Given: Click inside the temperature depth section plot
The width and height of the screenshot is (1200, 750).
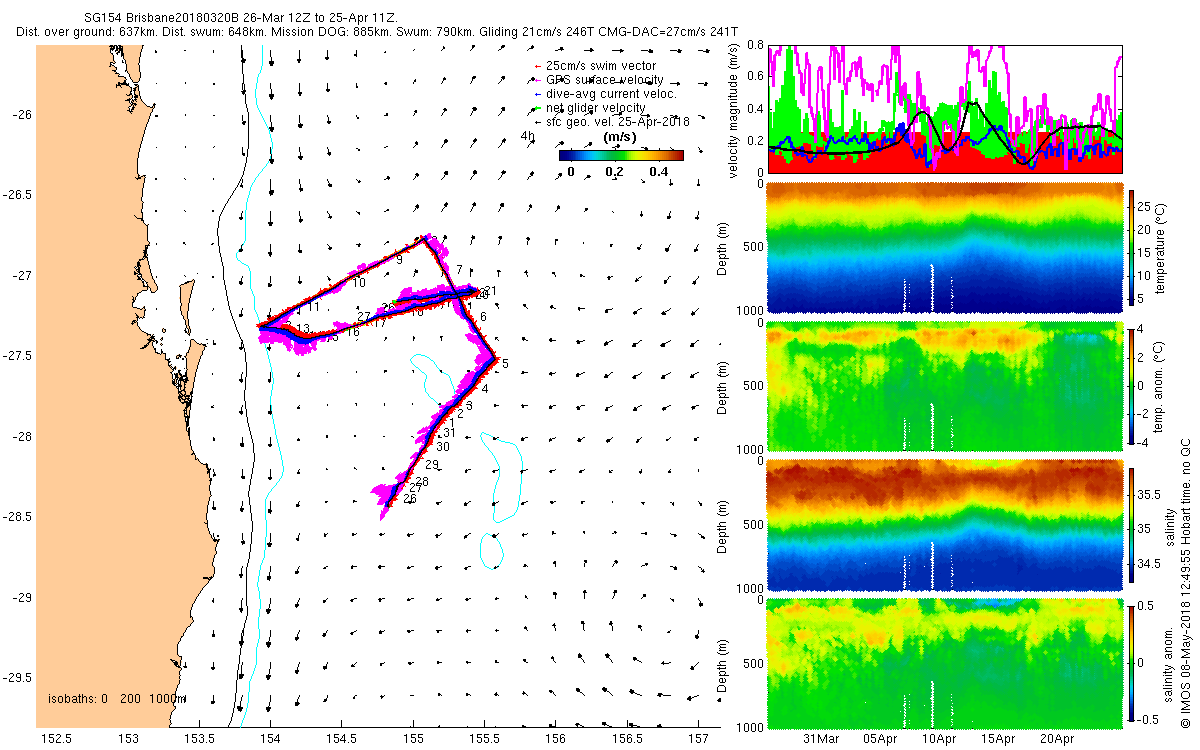Looking at the screenshot, I should (944, 247).
